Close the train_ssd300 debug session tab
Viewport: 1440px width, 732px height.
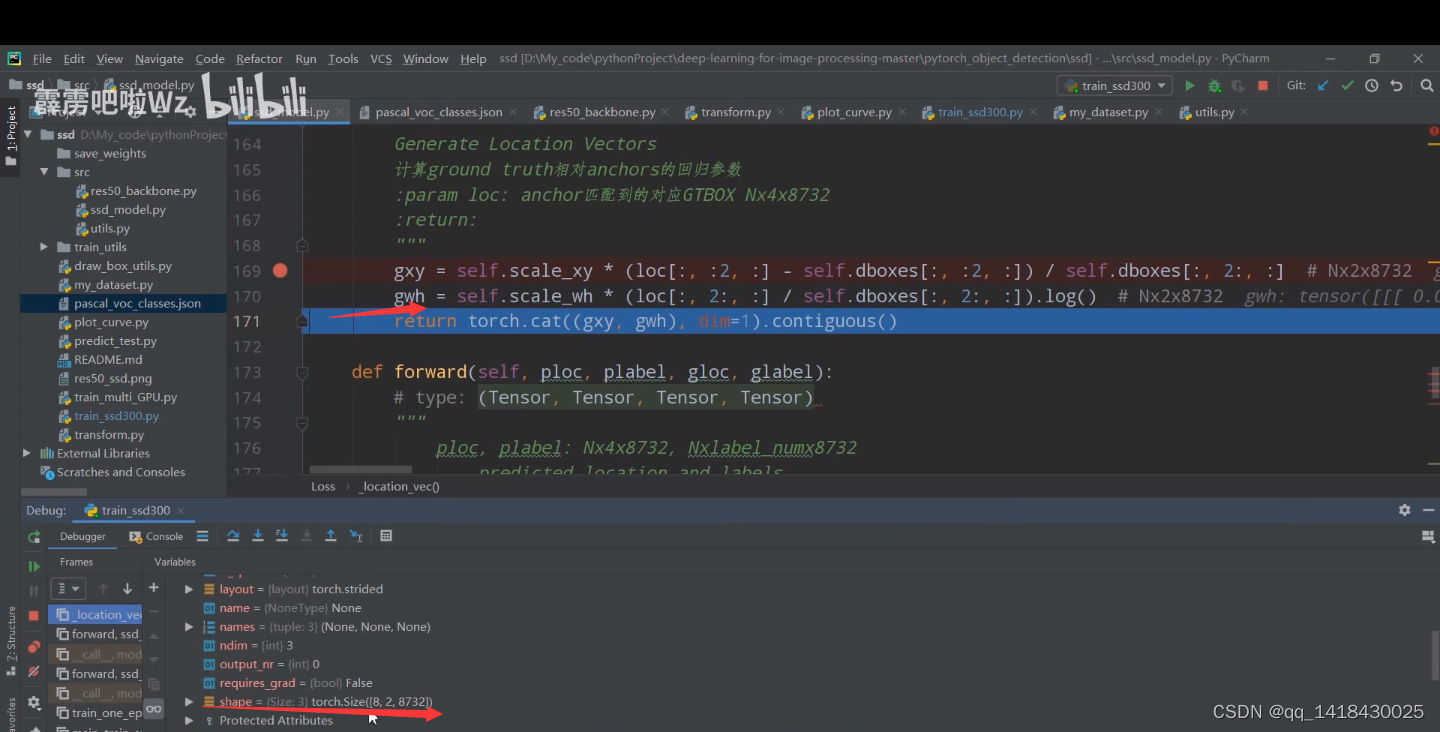[182, 511]
